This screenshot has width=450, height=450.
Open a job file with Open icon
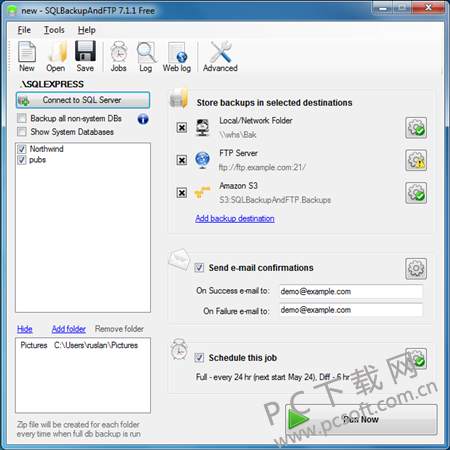coord(56,57)
